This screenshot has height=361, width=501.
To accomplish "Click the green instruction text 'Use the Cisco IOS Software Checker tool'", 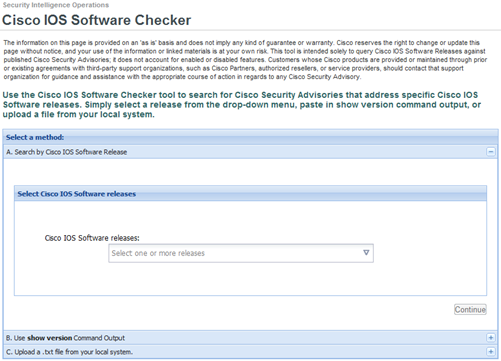I will coord(241,105).
